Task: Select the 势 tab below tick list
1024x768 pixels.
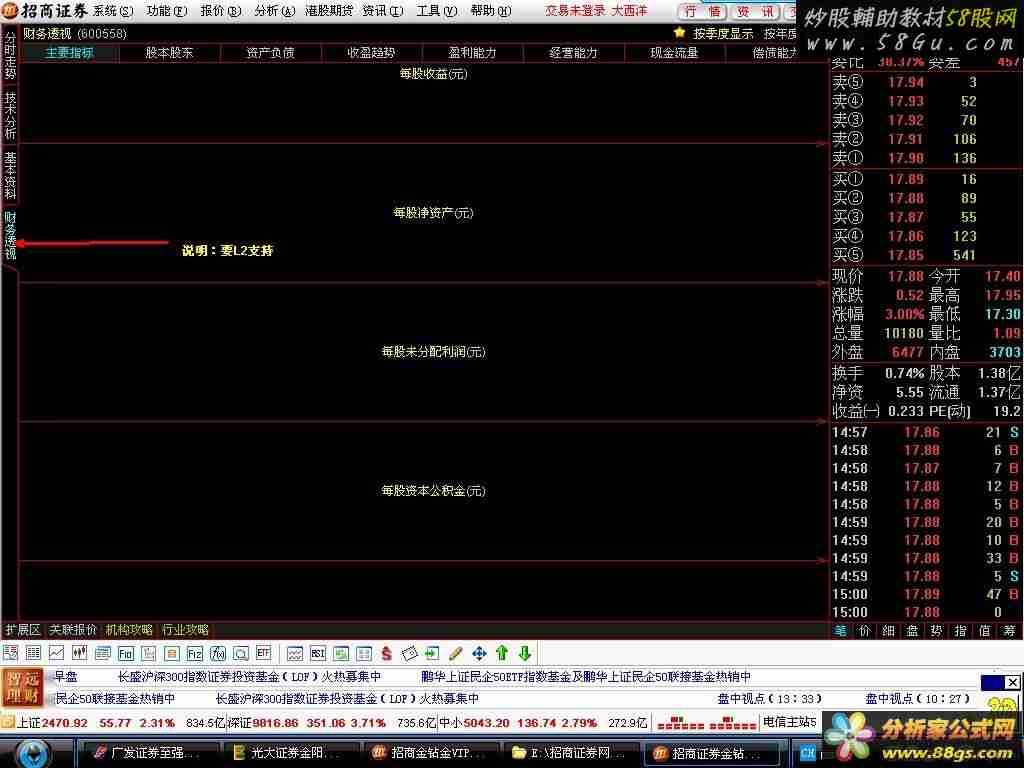Action: [936, 630]
